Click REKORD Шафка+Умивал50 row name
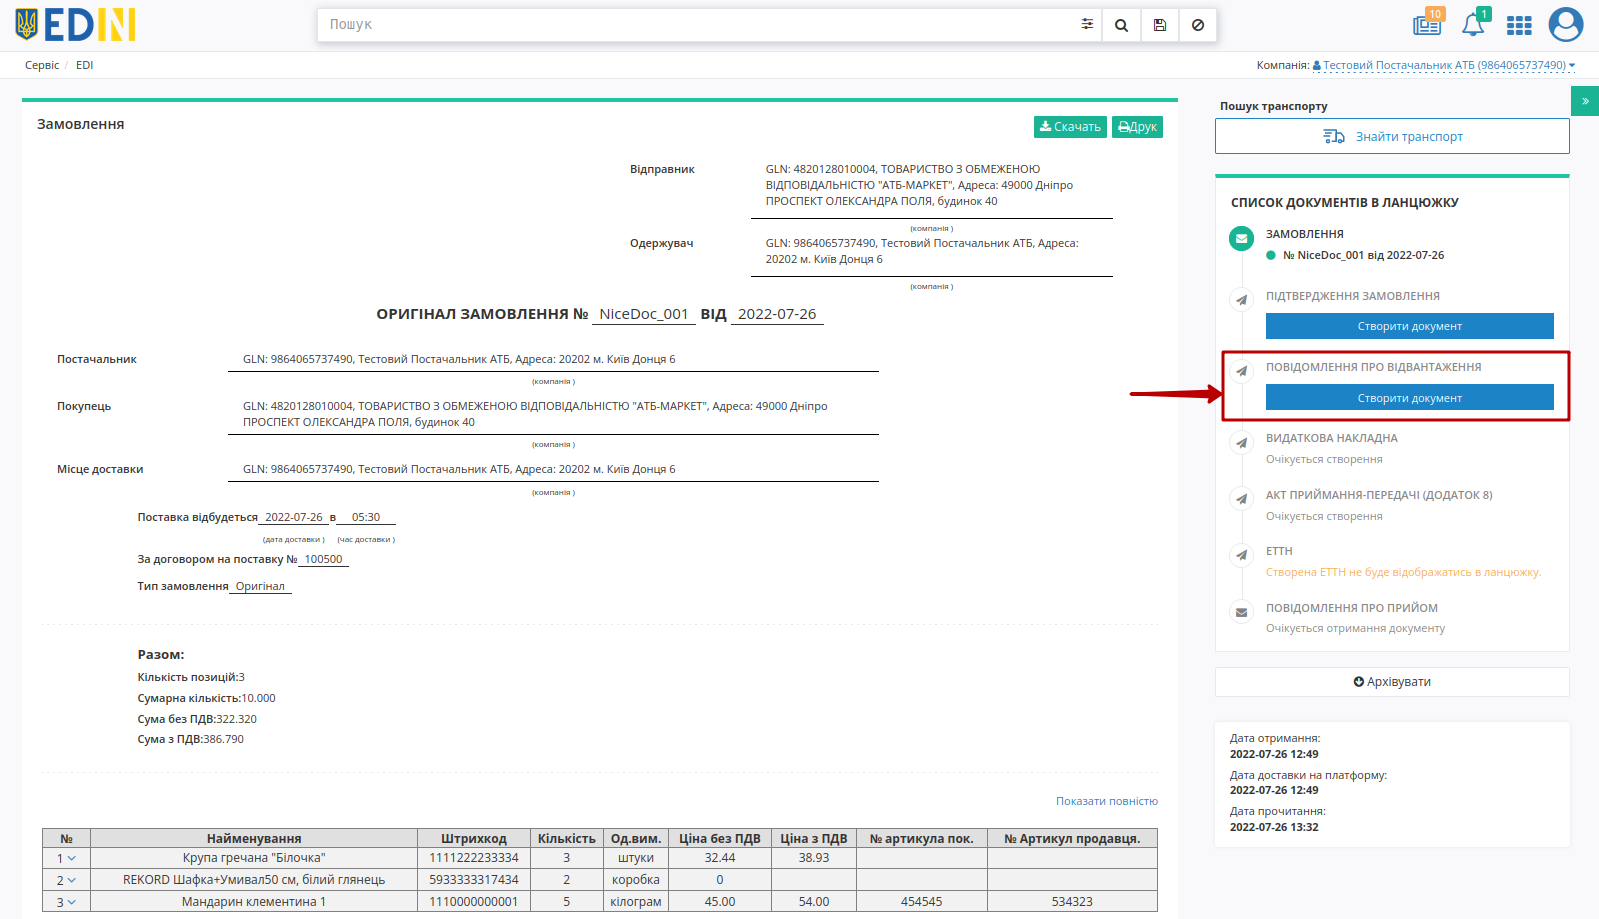The width and height of the screenshot is (1599, 919). (x=254, y=880)
